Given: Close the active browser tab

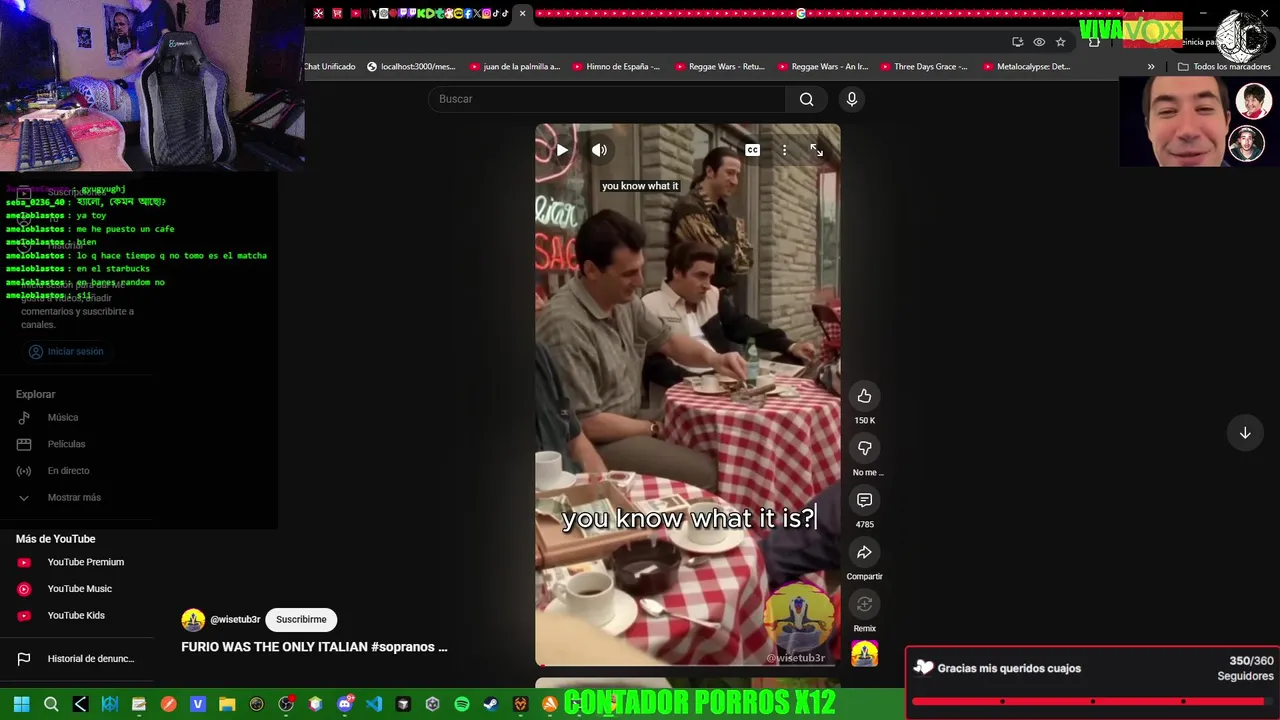Looking at the screenshot, I should pos(522,13).
